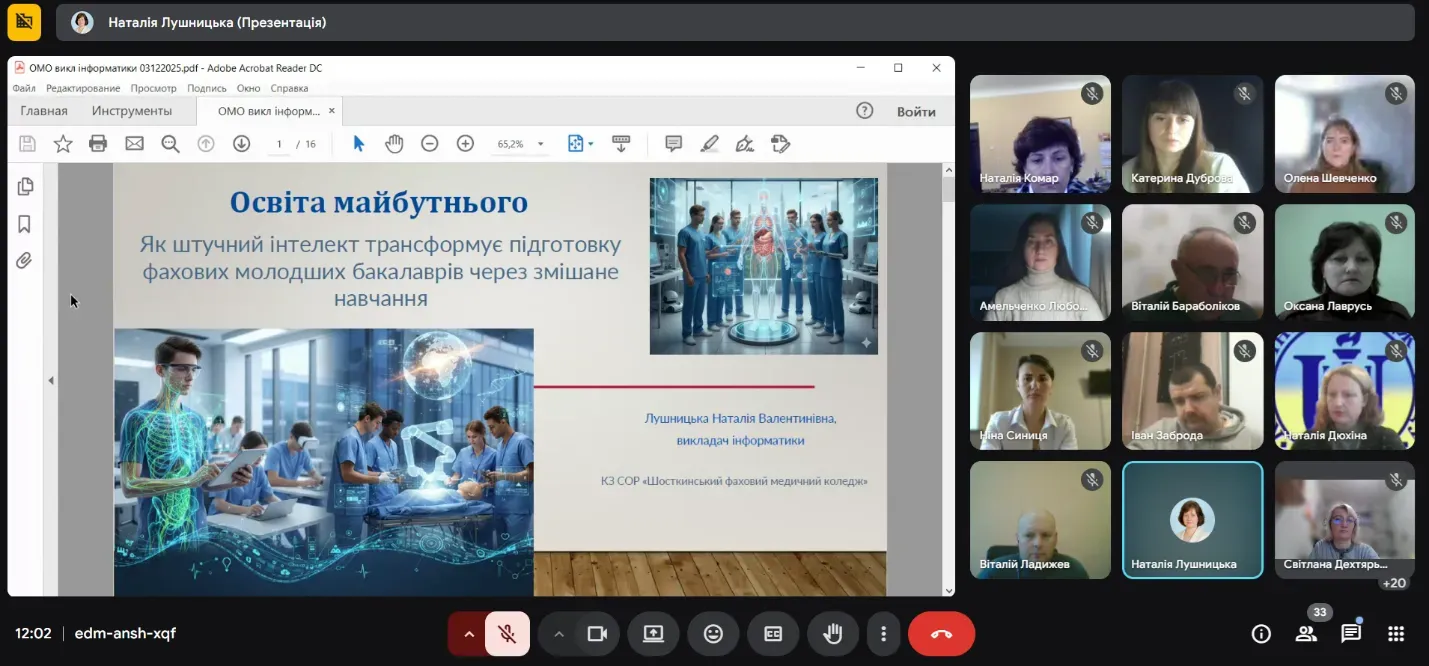Open the more options three-dot menu

coord(883,633)
